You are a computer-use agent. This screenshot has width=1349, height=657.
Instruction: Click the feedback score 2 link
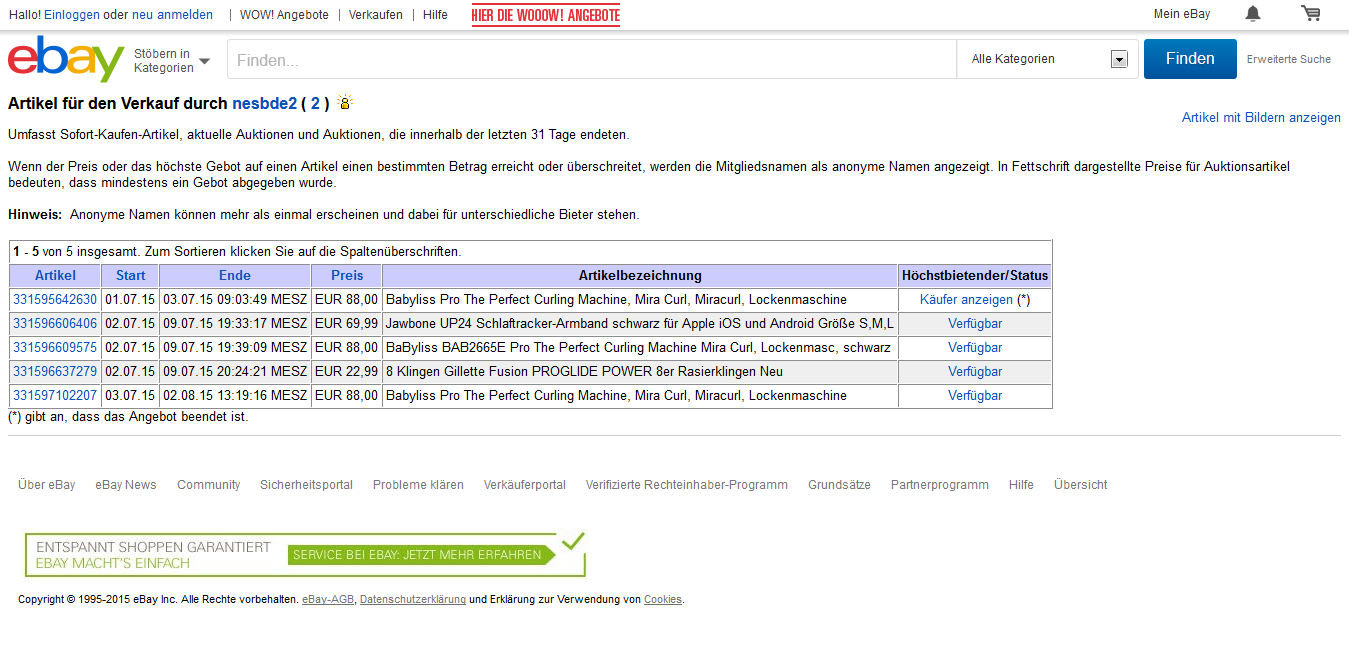(315, 103)
